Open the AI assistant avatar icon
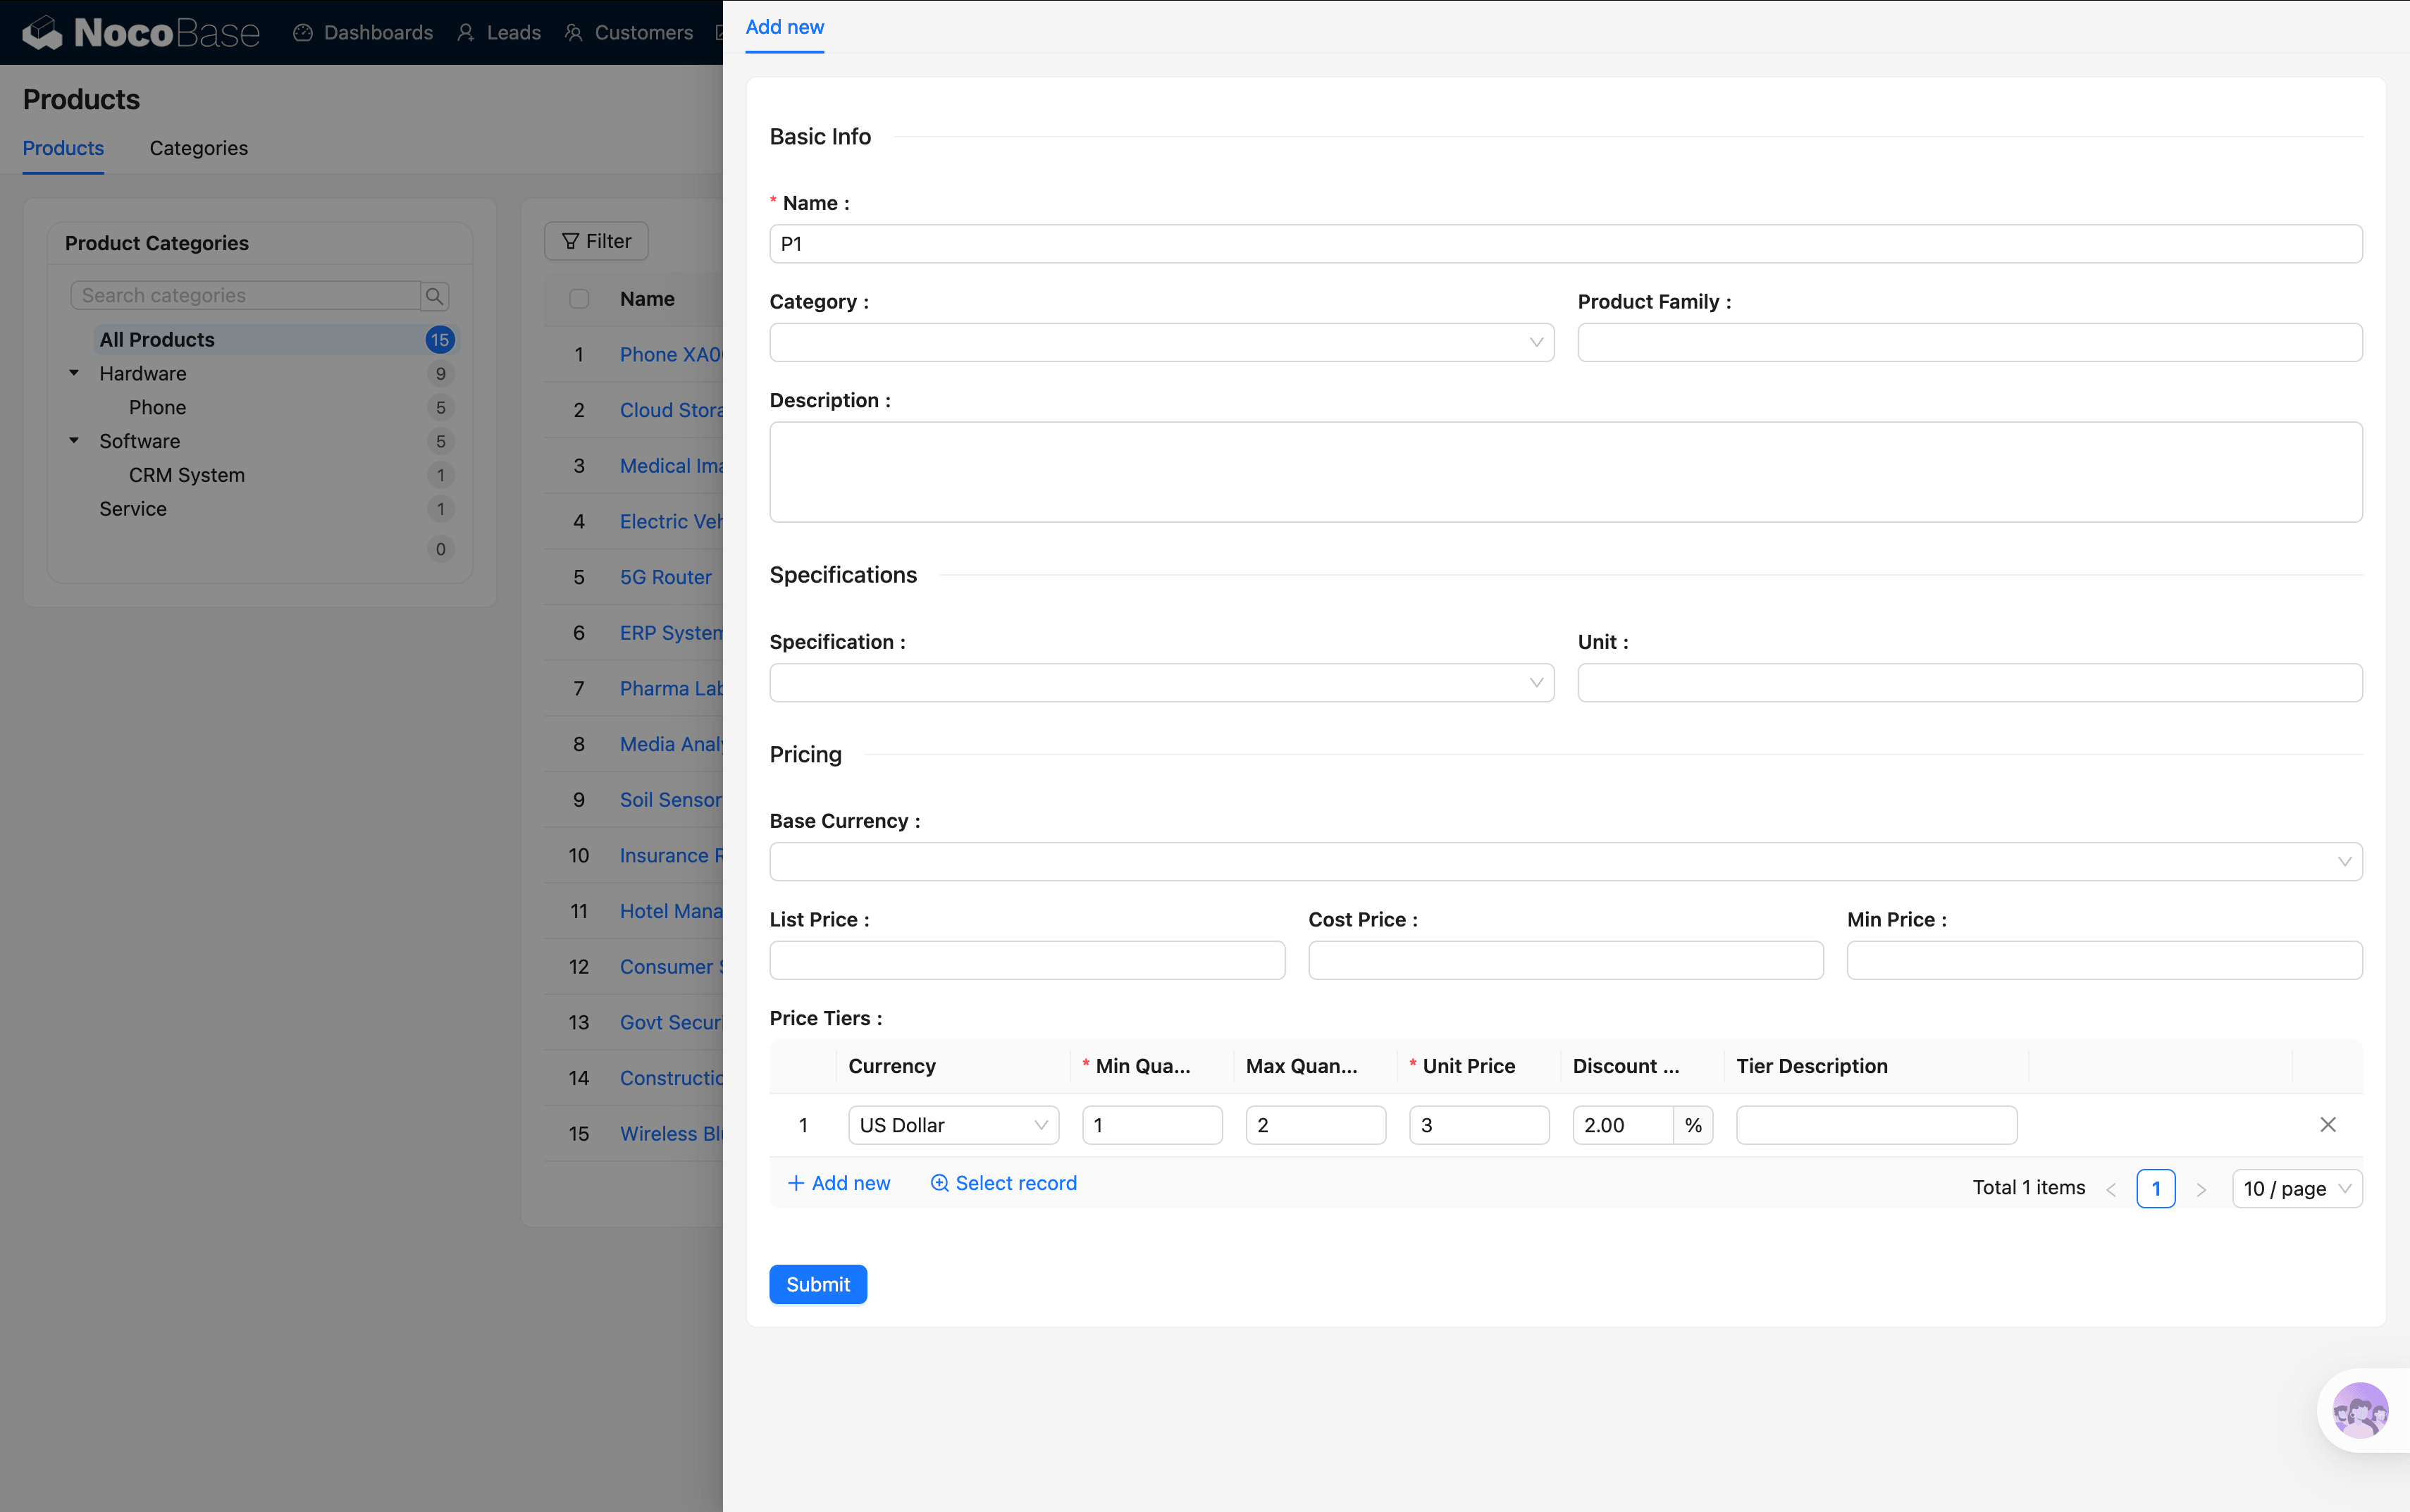 [x=2359, y=1410]
